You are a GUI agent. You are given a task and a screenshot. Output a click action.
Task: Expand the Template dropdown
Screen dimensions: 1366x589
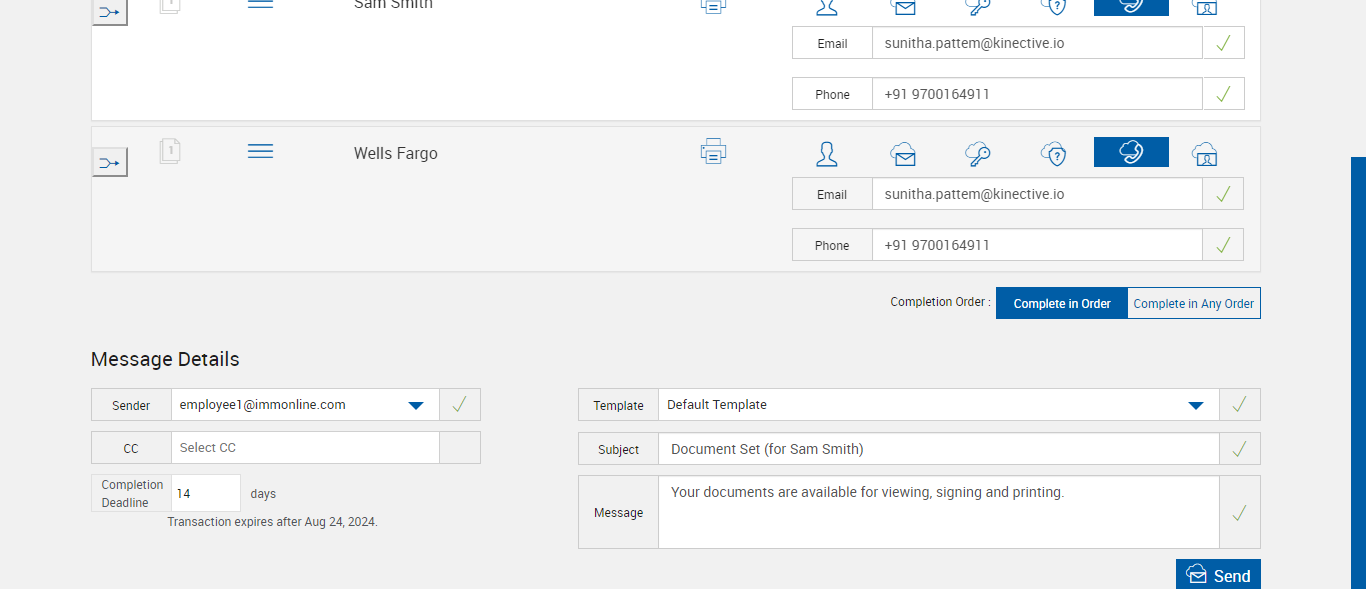1195,405
